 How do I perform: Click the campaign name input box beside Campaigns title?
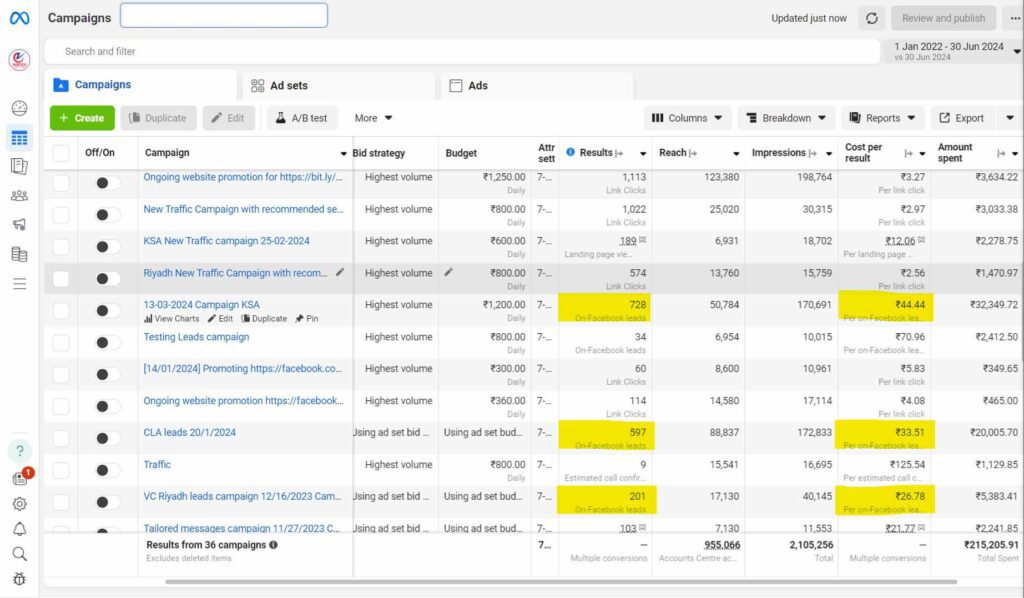pos(224,16)
